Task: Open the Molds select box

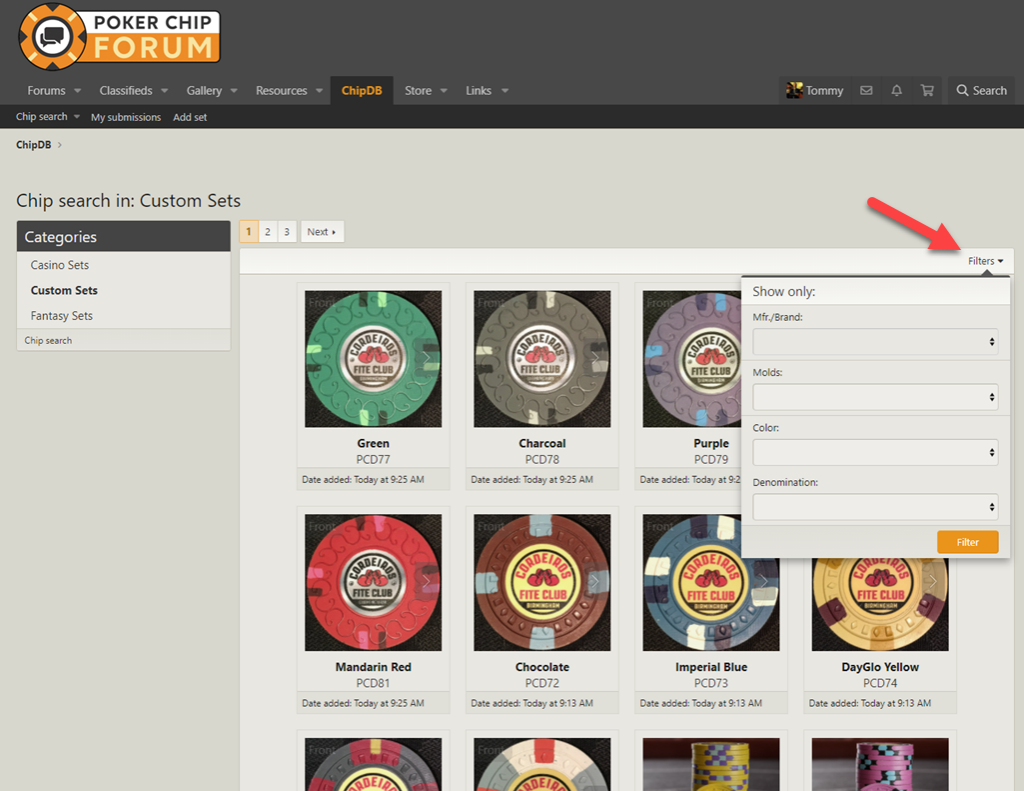Action: point(875,396)
